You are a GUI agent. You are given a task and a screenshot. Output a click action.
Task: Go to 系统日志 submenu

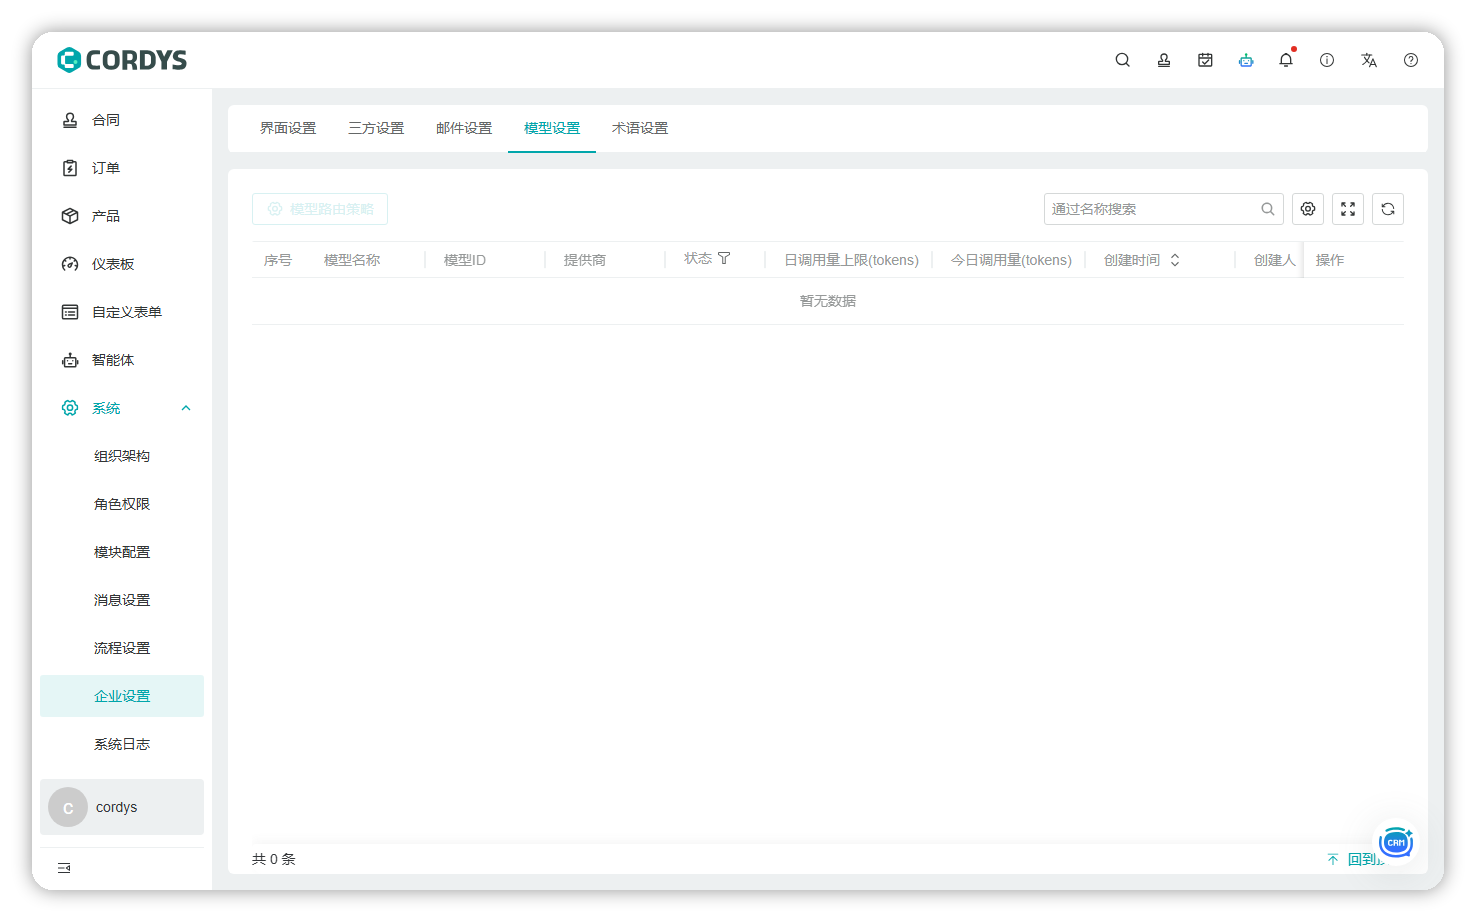click(122, 744)
